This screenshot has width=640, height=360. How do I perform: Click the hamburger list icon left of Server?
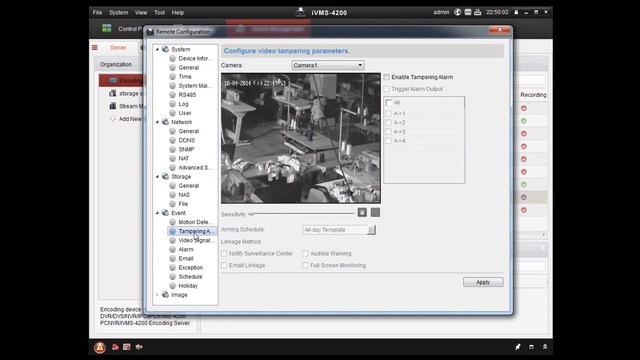[x=95, y=48]
